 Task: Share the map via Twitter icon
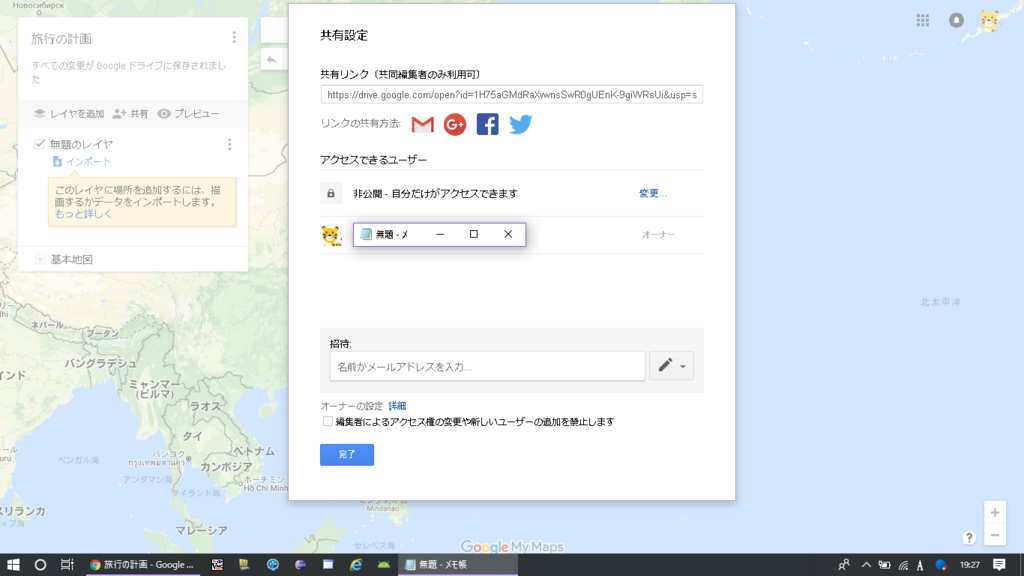point(518,125)
